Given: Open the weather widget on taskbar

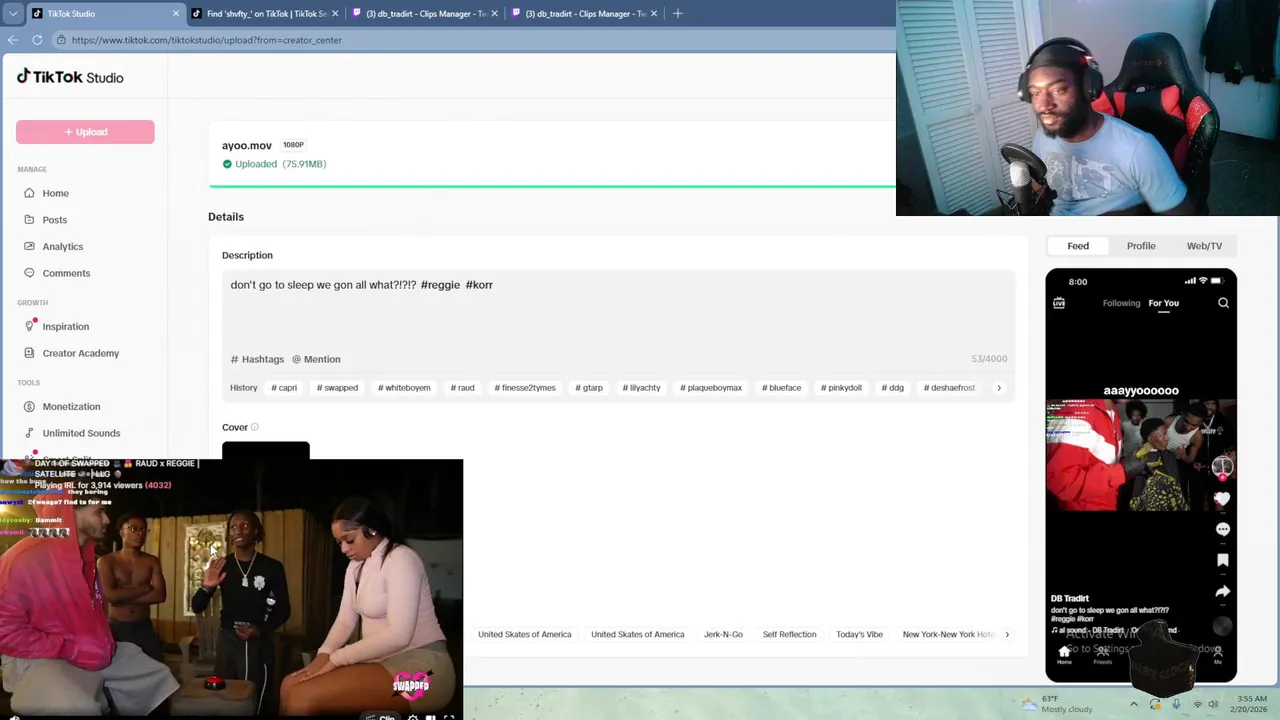Looking at the screenshot, I should 1056,704.
